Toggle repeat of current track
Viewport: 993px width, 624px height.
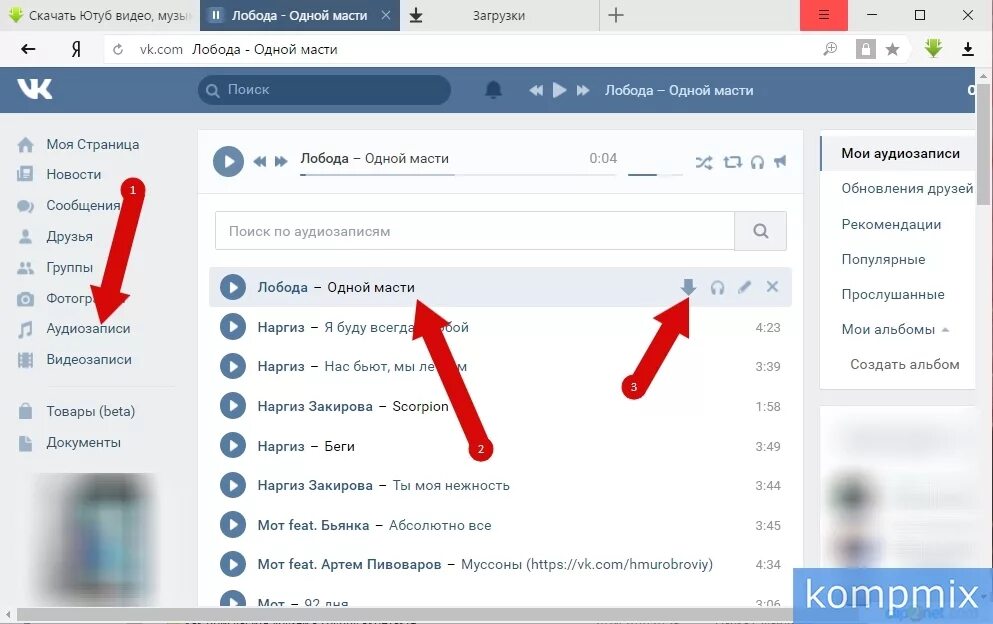733,162
